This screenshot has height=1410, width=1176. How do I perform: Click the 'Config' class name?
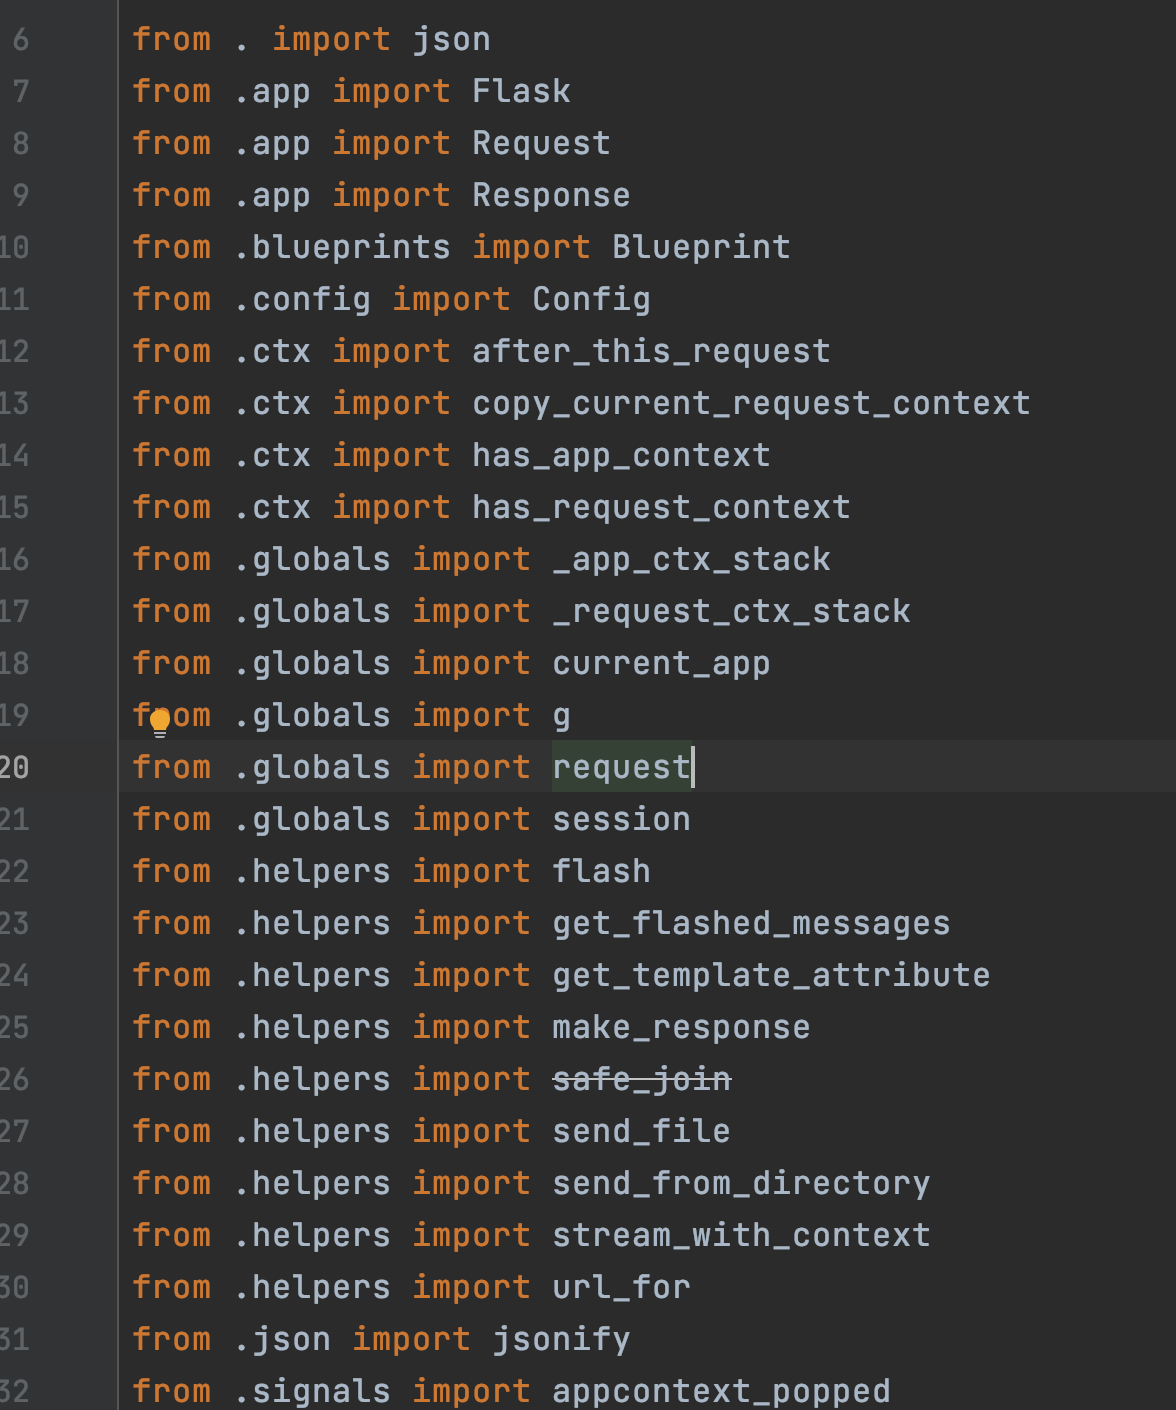tap(591, 299)
